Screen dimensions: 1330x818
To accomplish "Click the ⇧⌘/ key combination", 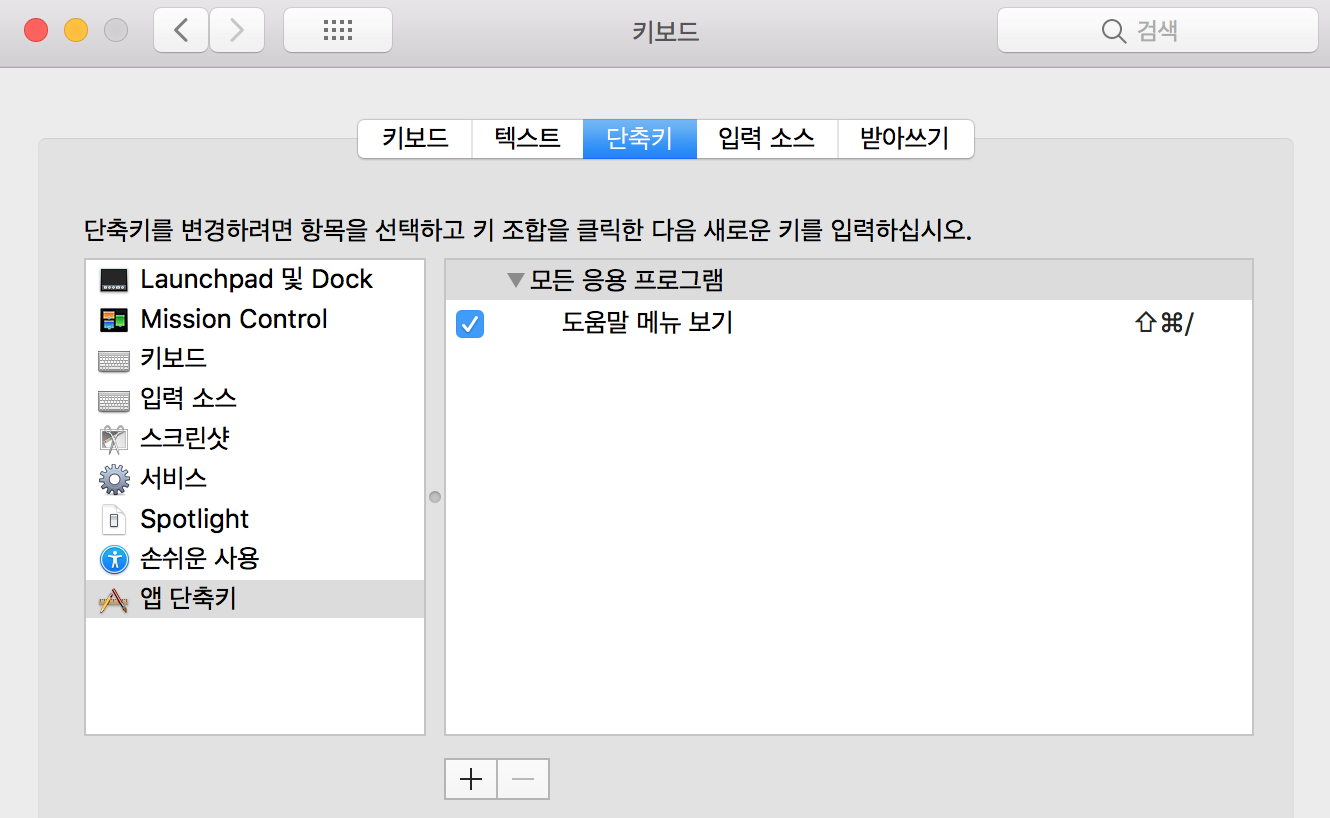I will pyautogui.click(x=1165, y=324).
